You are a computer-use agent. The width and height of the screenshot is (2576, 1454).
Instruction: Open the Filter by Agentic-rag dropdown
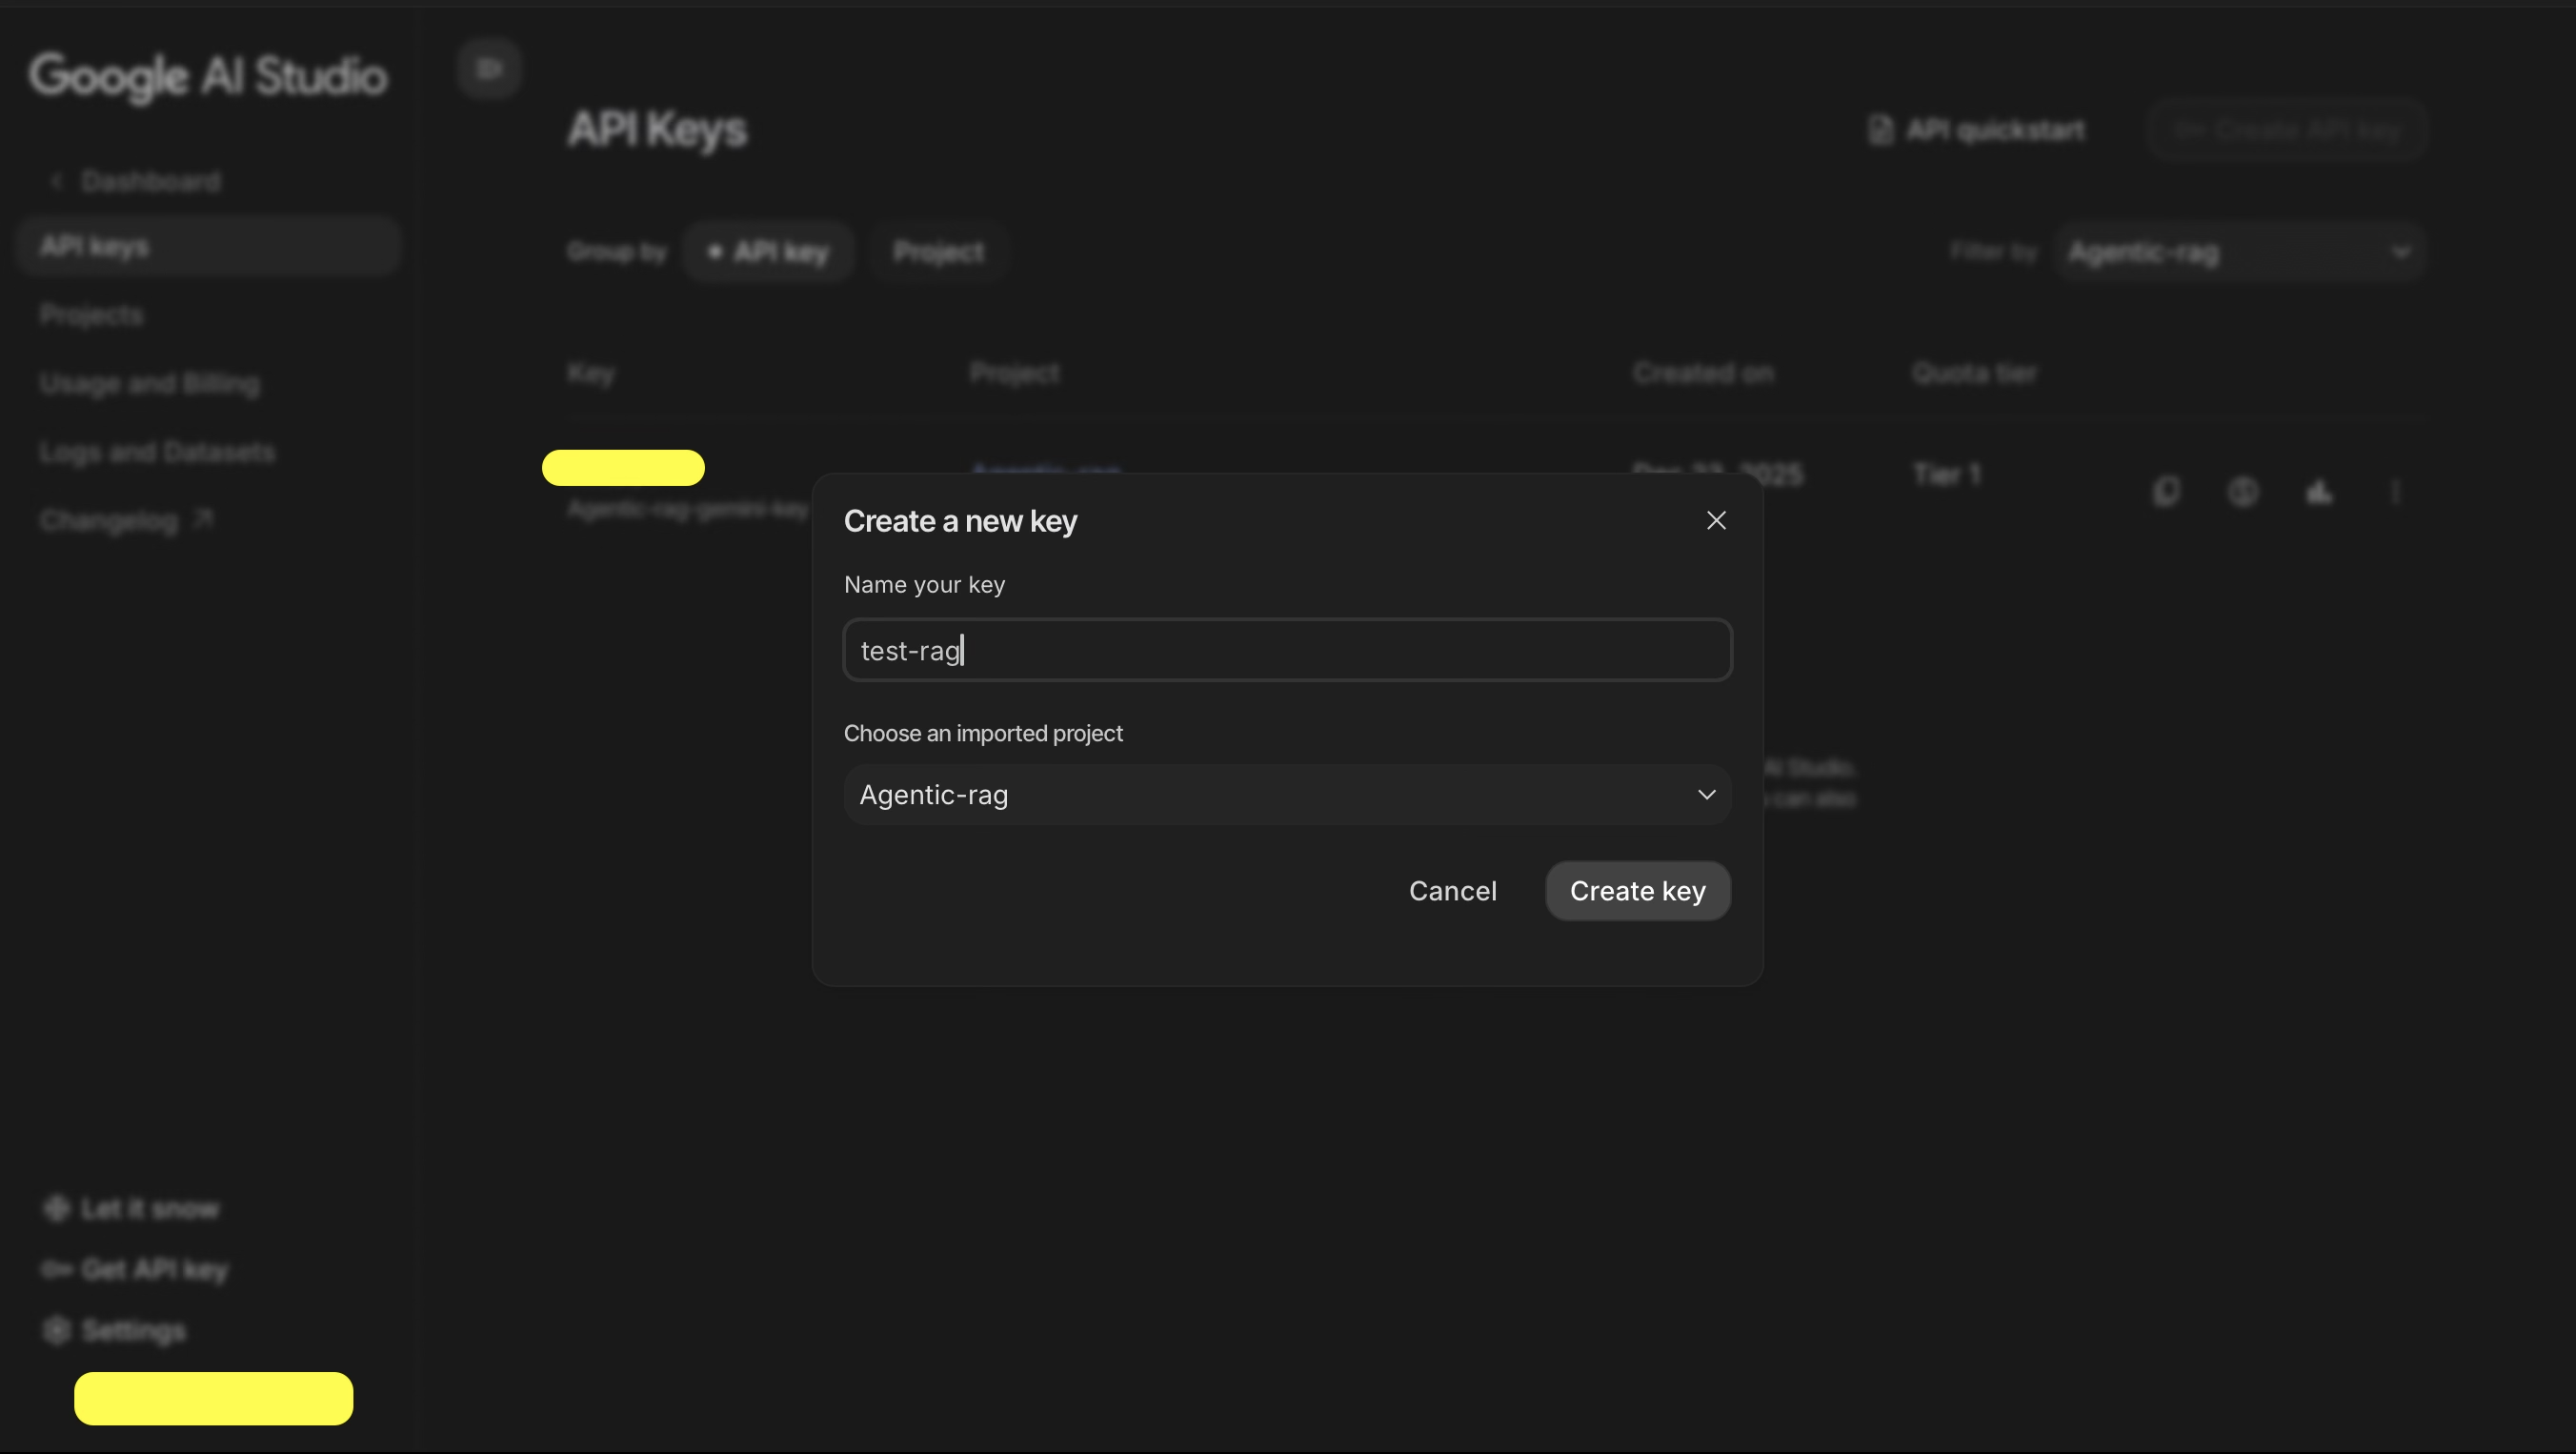click(x=2241, y=251)
